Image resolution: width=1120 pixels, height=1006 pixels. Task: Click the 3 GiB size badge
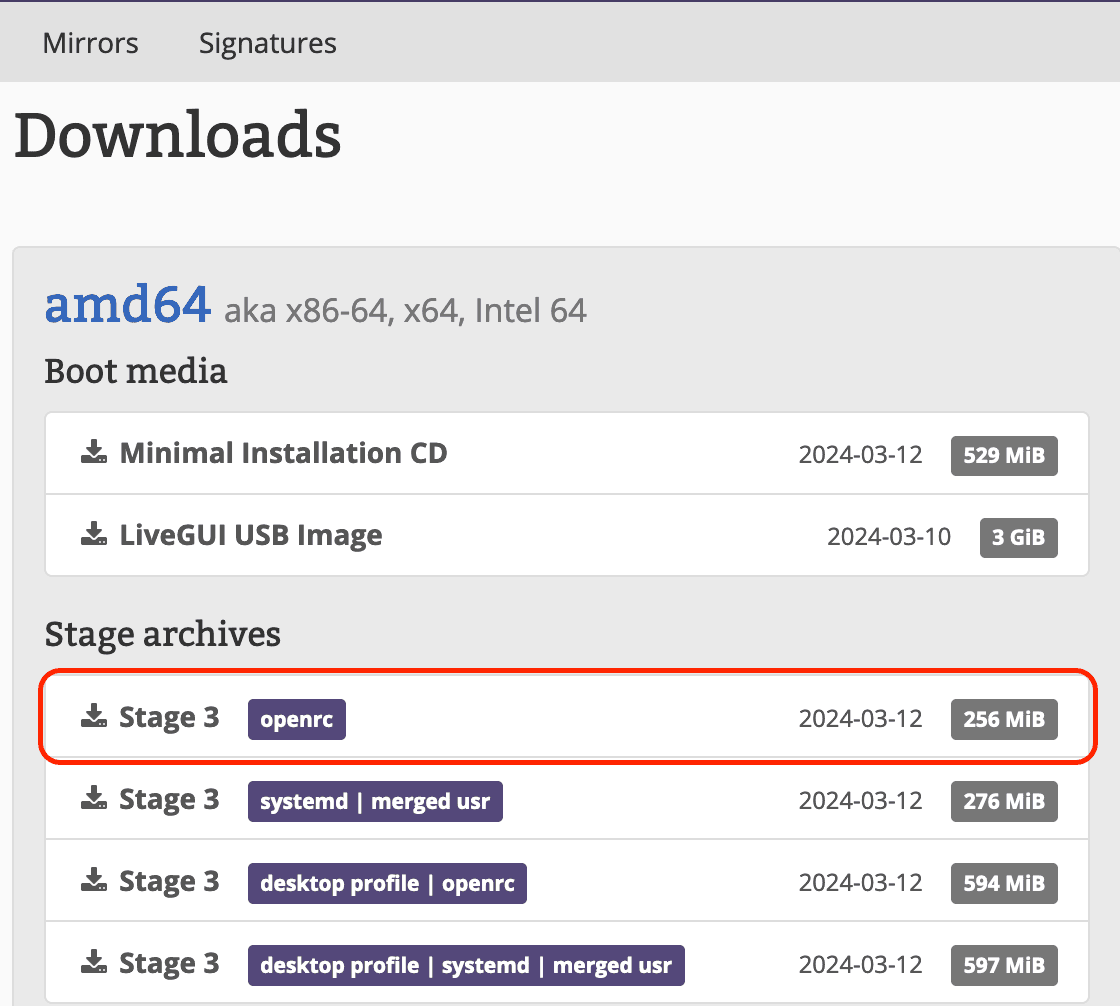[x=1018, y=537]
